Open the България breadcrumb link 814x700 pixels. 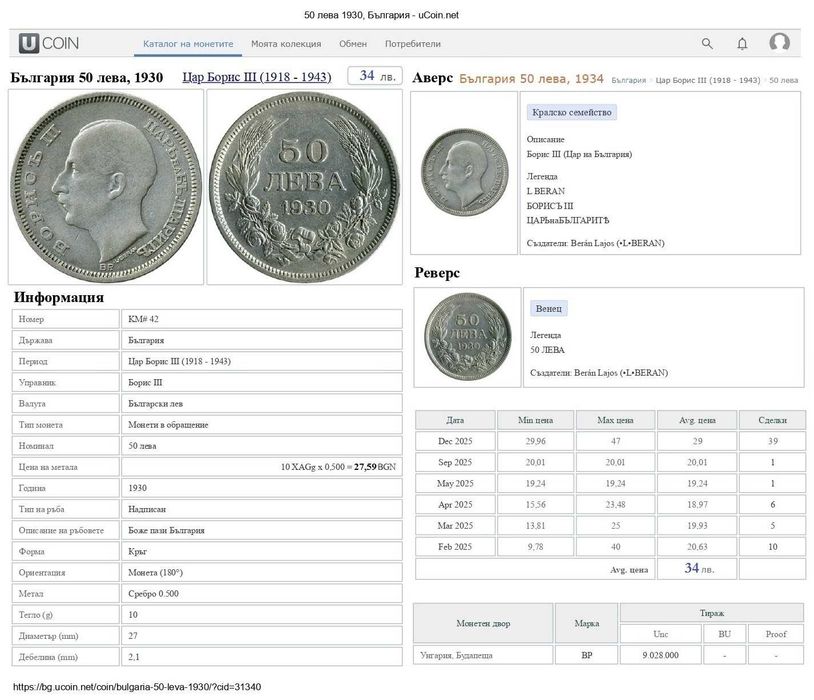(628, 80)
